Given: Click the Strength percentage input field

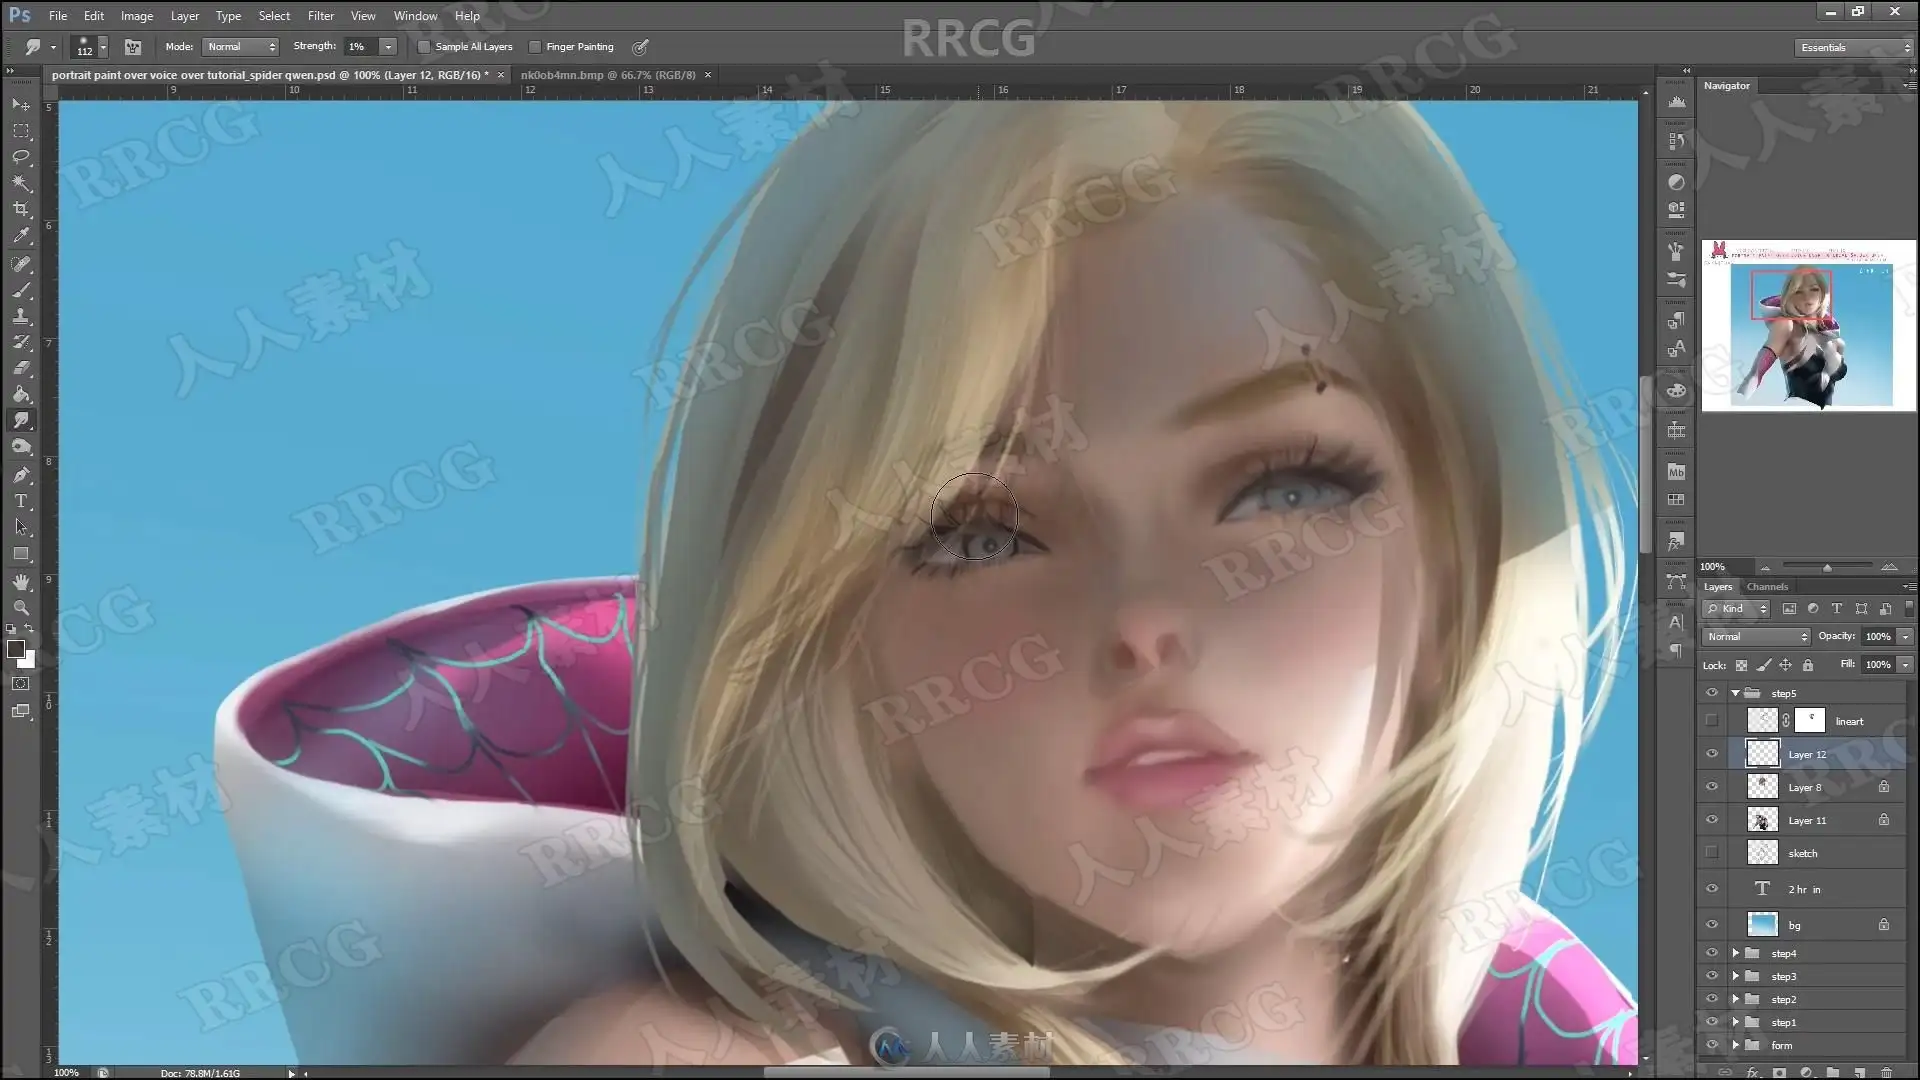Looking at the screenshot, I should tap(360, 47).
